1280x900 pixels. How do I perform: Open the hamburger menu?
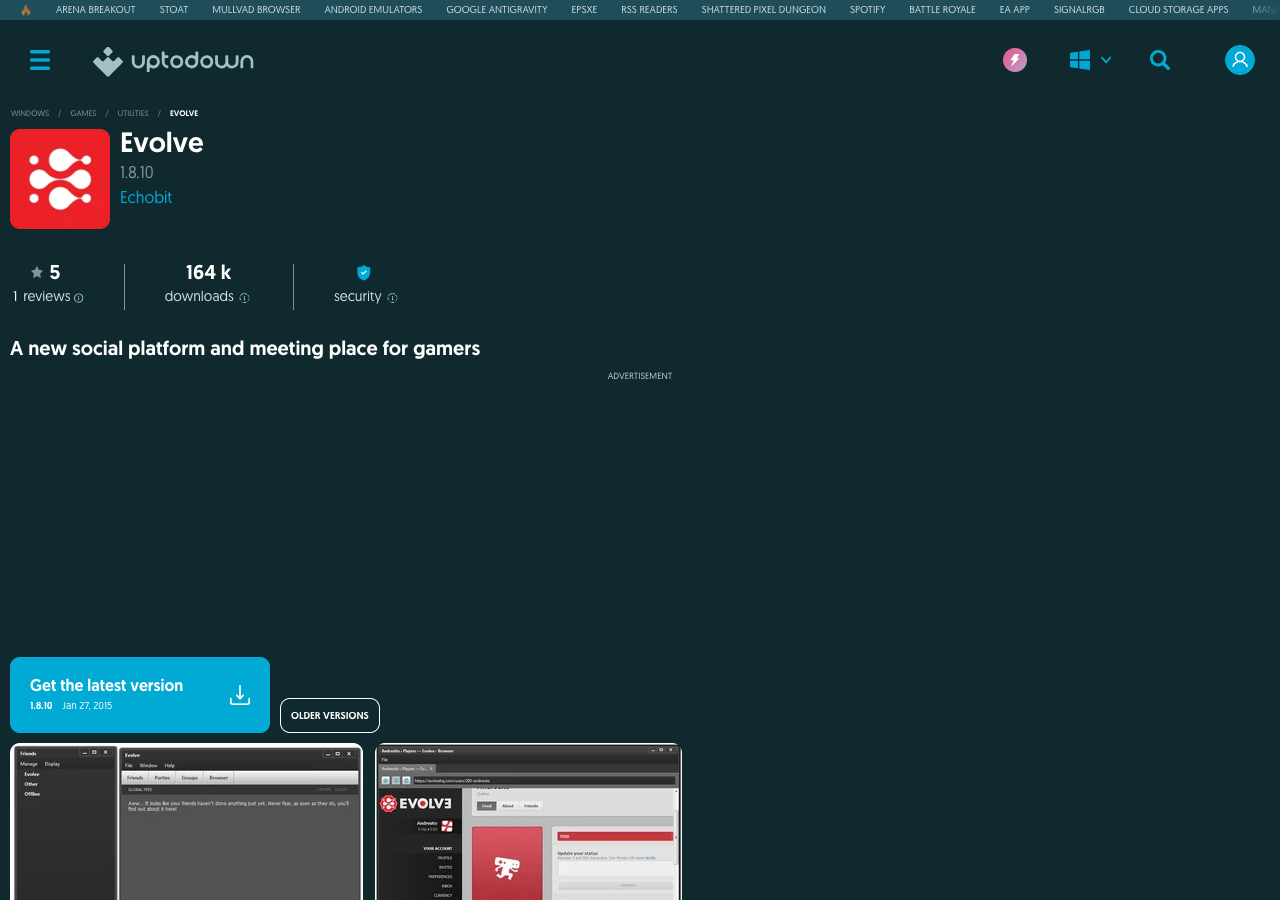pos(40,60)
